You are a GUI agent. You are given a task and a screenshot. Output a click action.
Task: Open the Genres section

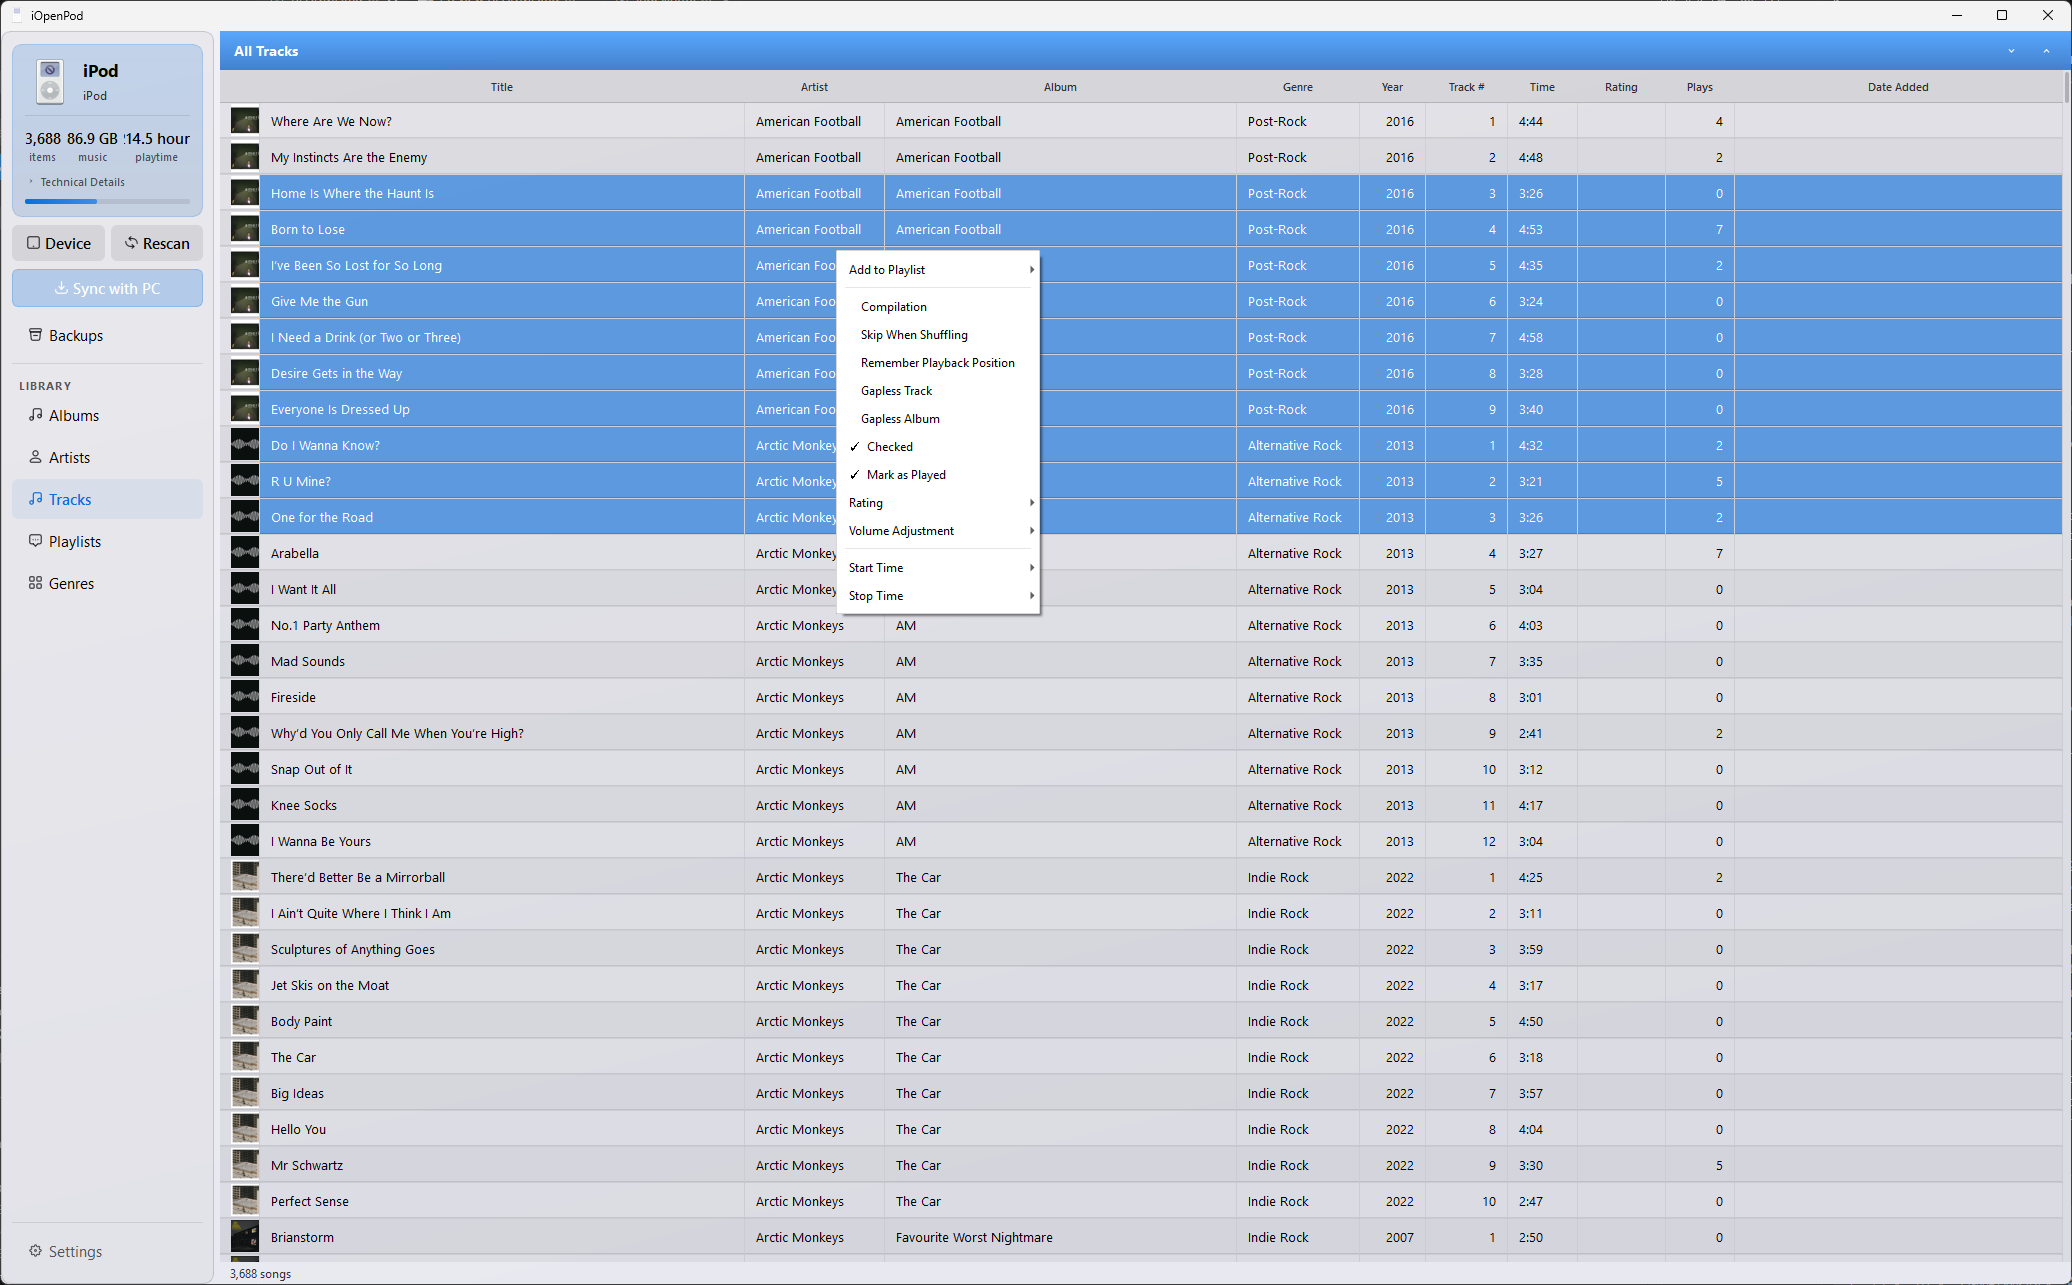(x=70, y=583)
